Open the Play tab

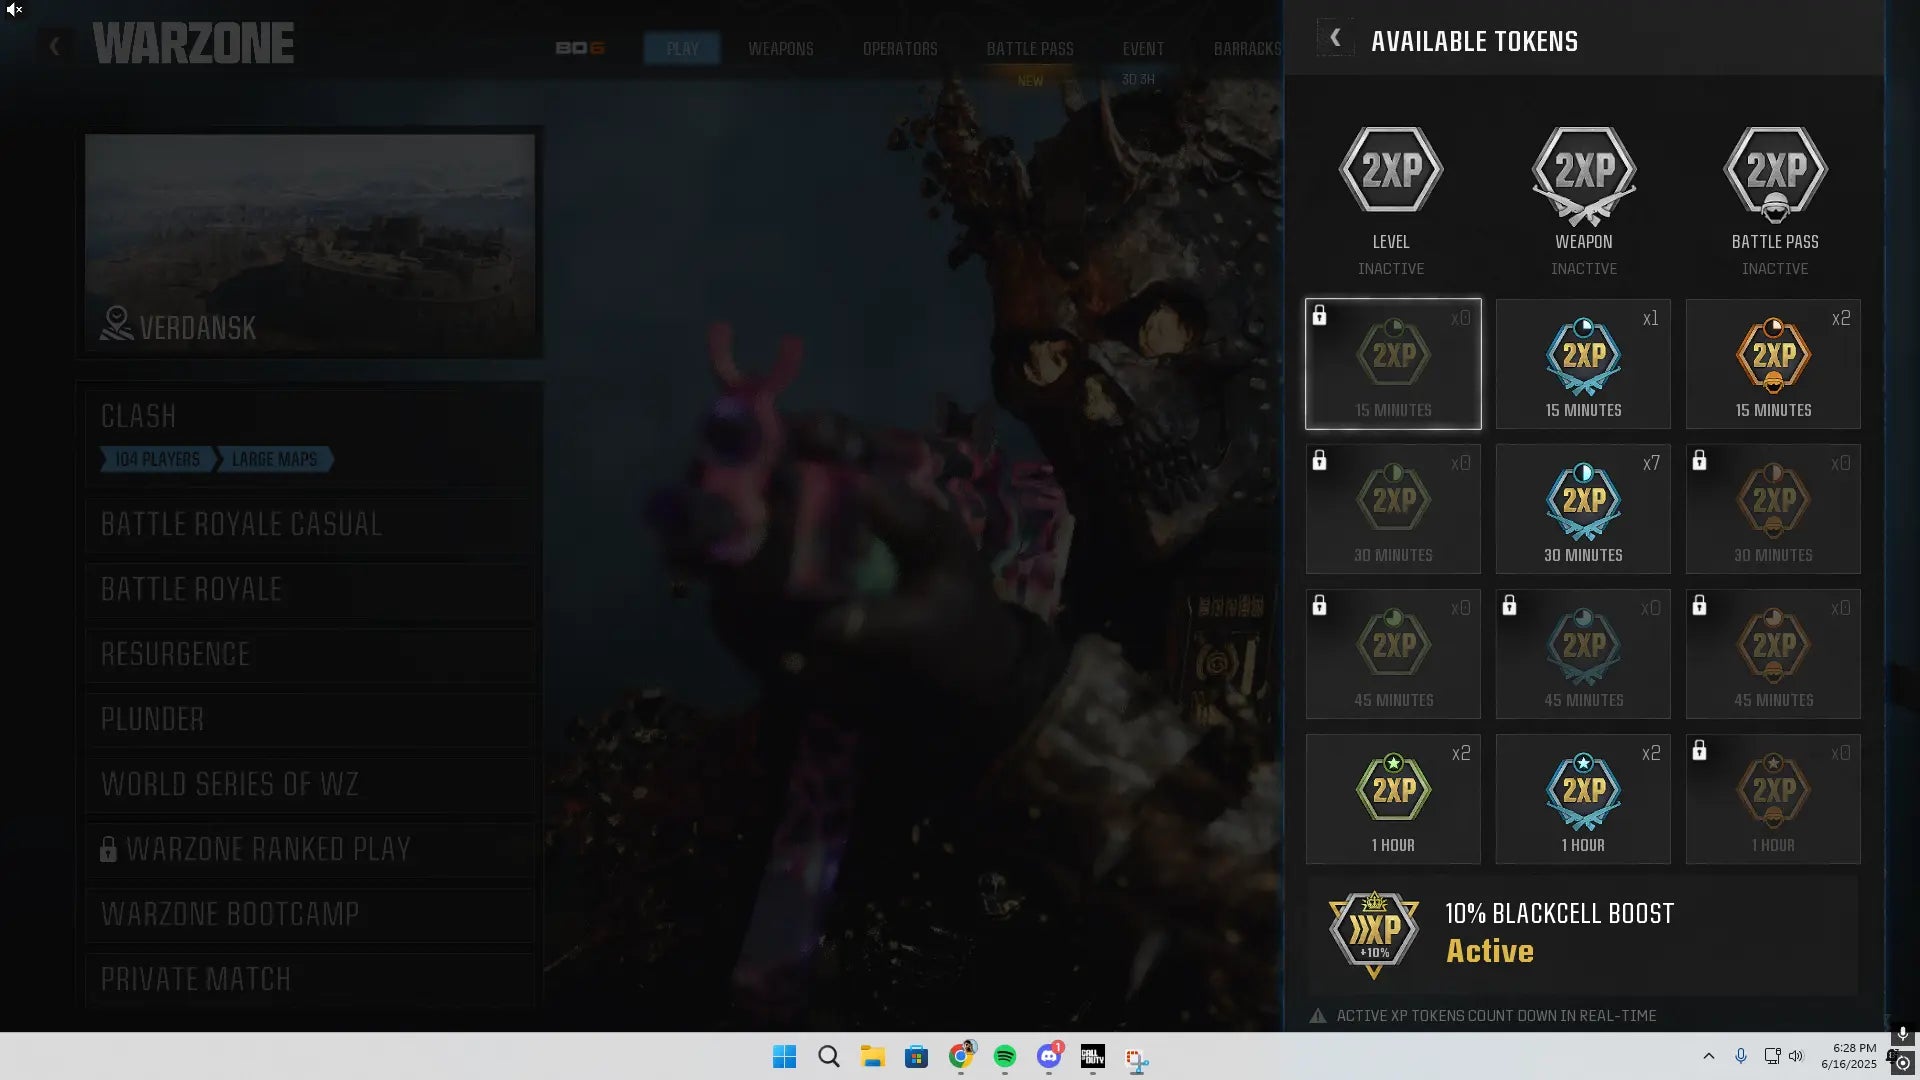click(x=682, y=49)
